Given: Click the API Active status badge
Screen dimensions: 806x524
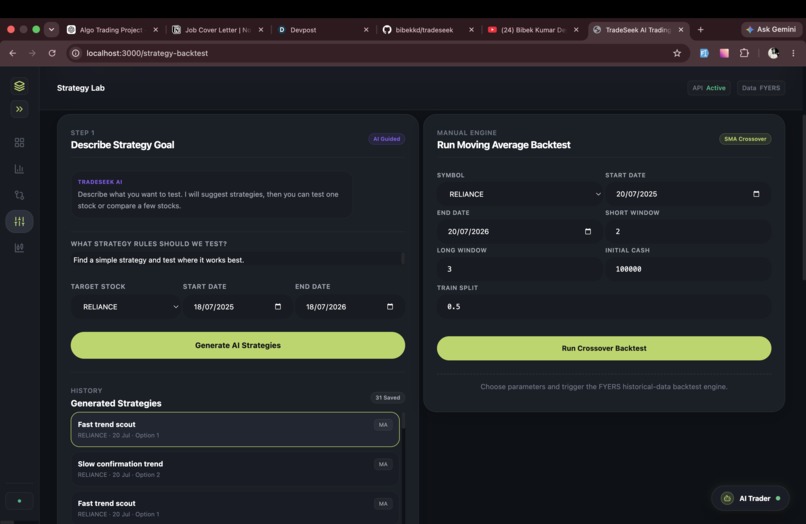Looking at the screenshot, I should 709,88.
